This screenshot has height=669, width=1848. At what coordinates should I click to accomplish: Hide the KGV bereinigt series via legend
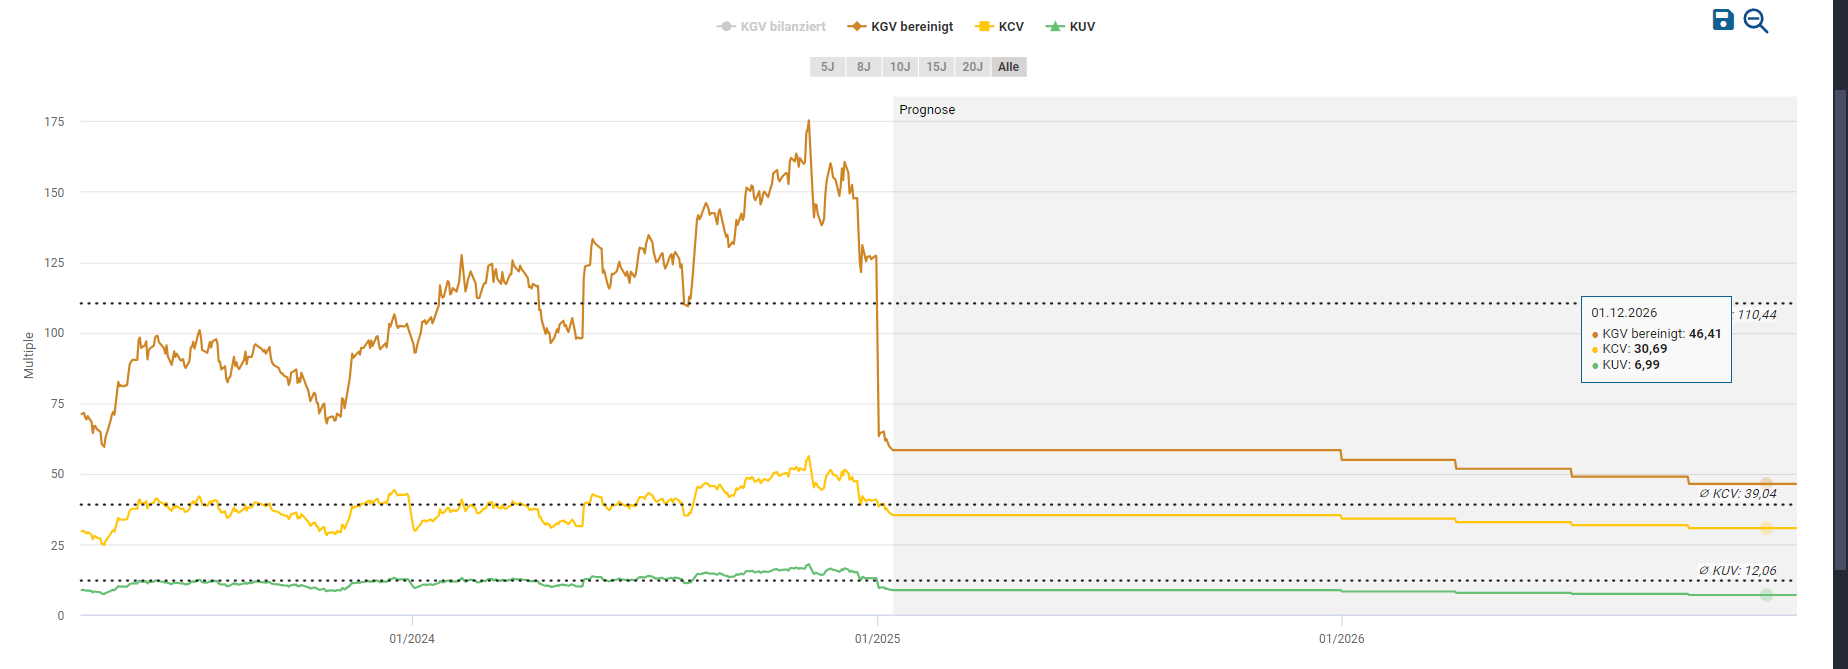click(901, 27)
